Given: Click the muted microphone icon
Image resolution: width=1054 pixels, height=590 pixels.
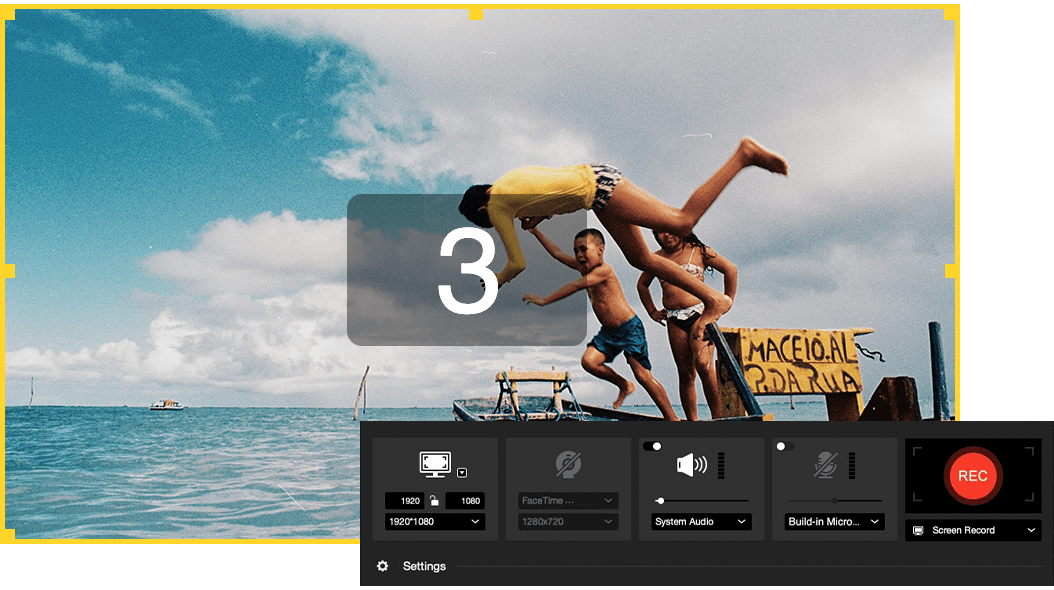Looking at the screenshot, I should pos(825,464).
